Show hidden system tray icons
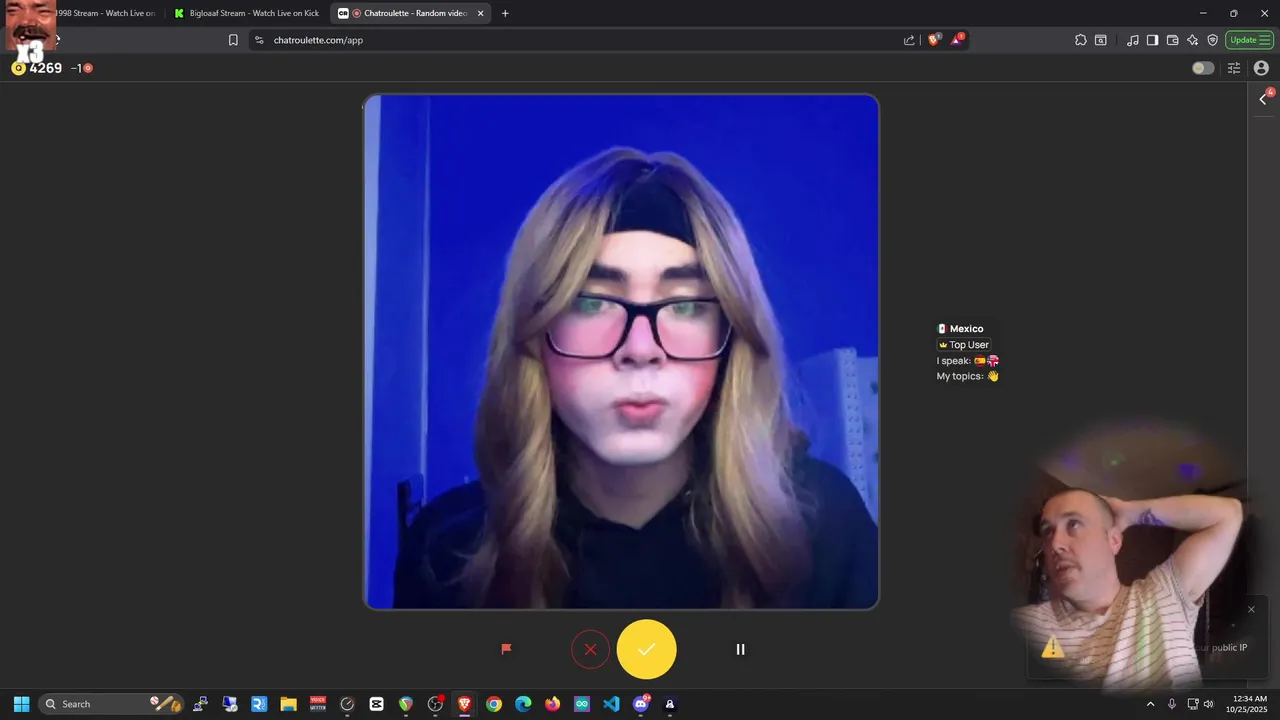Screen dimensions: 1280x720 coord(1150,704)
